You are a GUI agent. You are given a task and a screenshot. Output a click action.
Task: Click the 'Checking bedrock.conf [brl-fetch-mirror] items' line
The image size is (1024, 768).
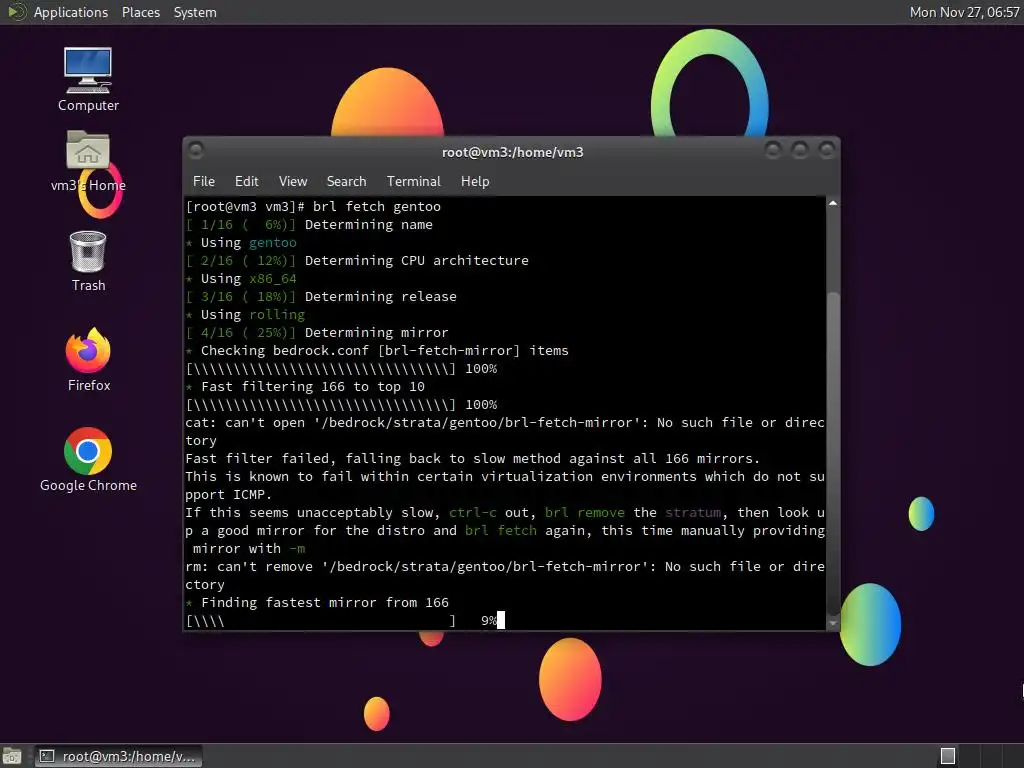click(385, 351)
